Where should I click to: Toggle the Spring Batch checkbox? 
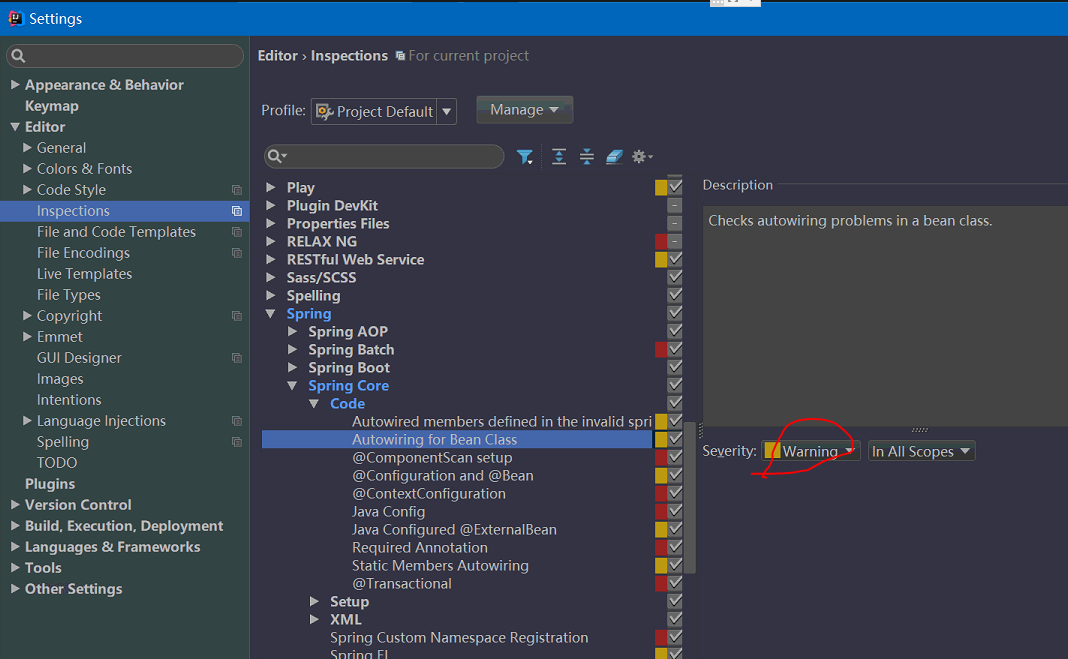point(675,349)
